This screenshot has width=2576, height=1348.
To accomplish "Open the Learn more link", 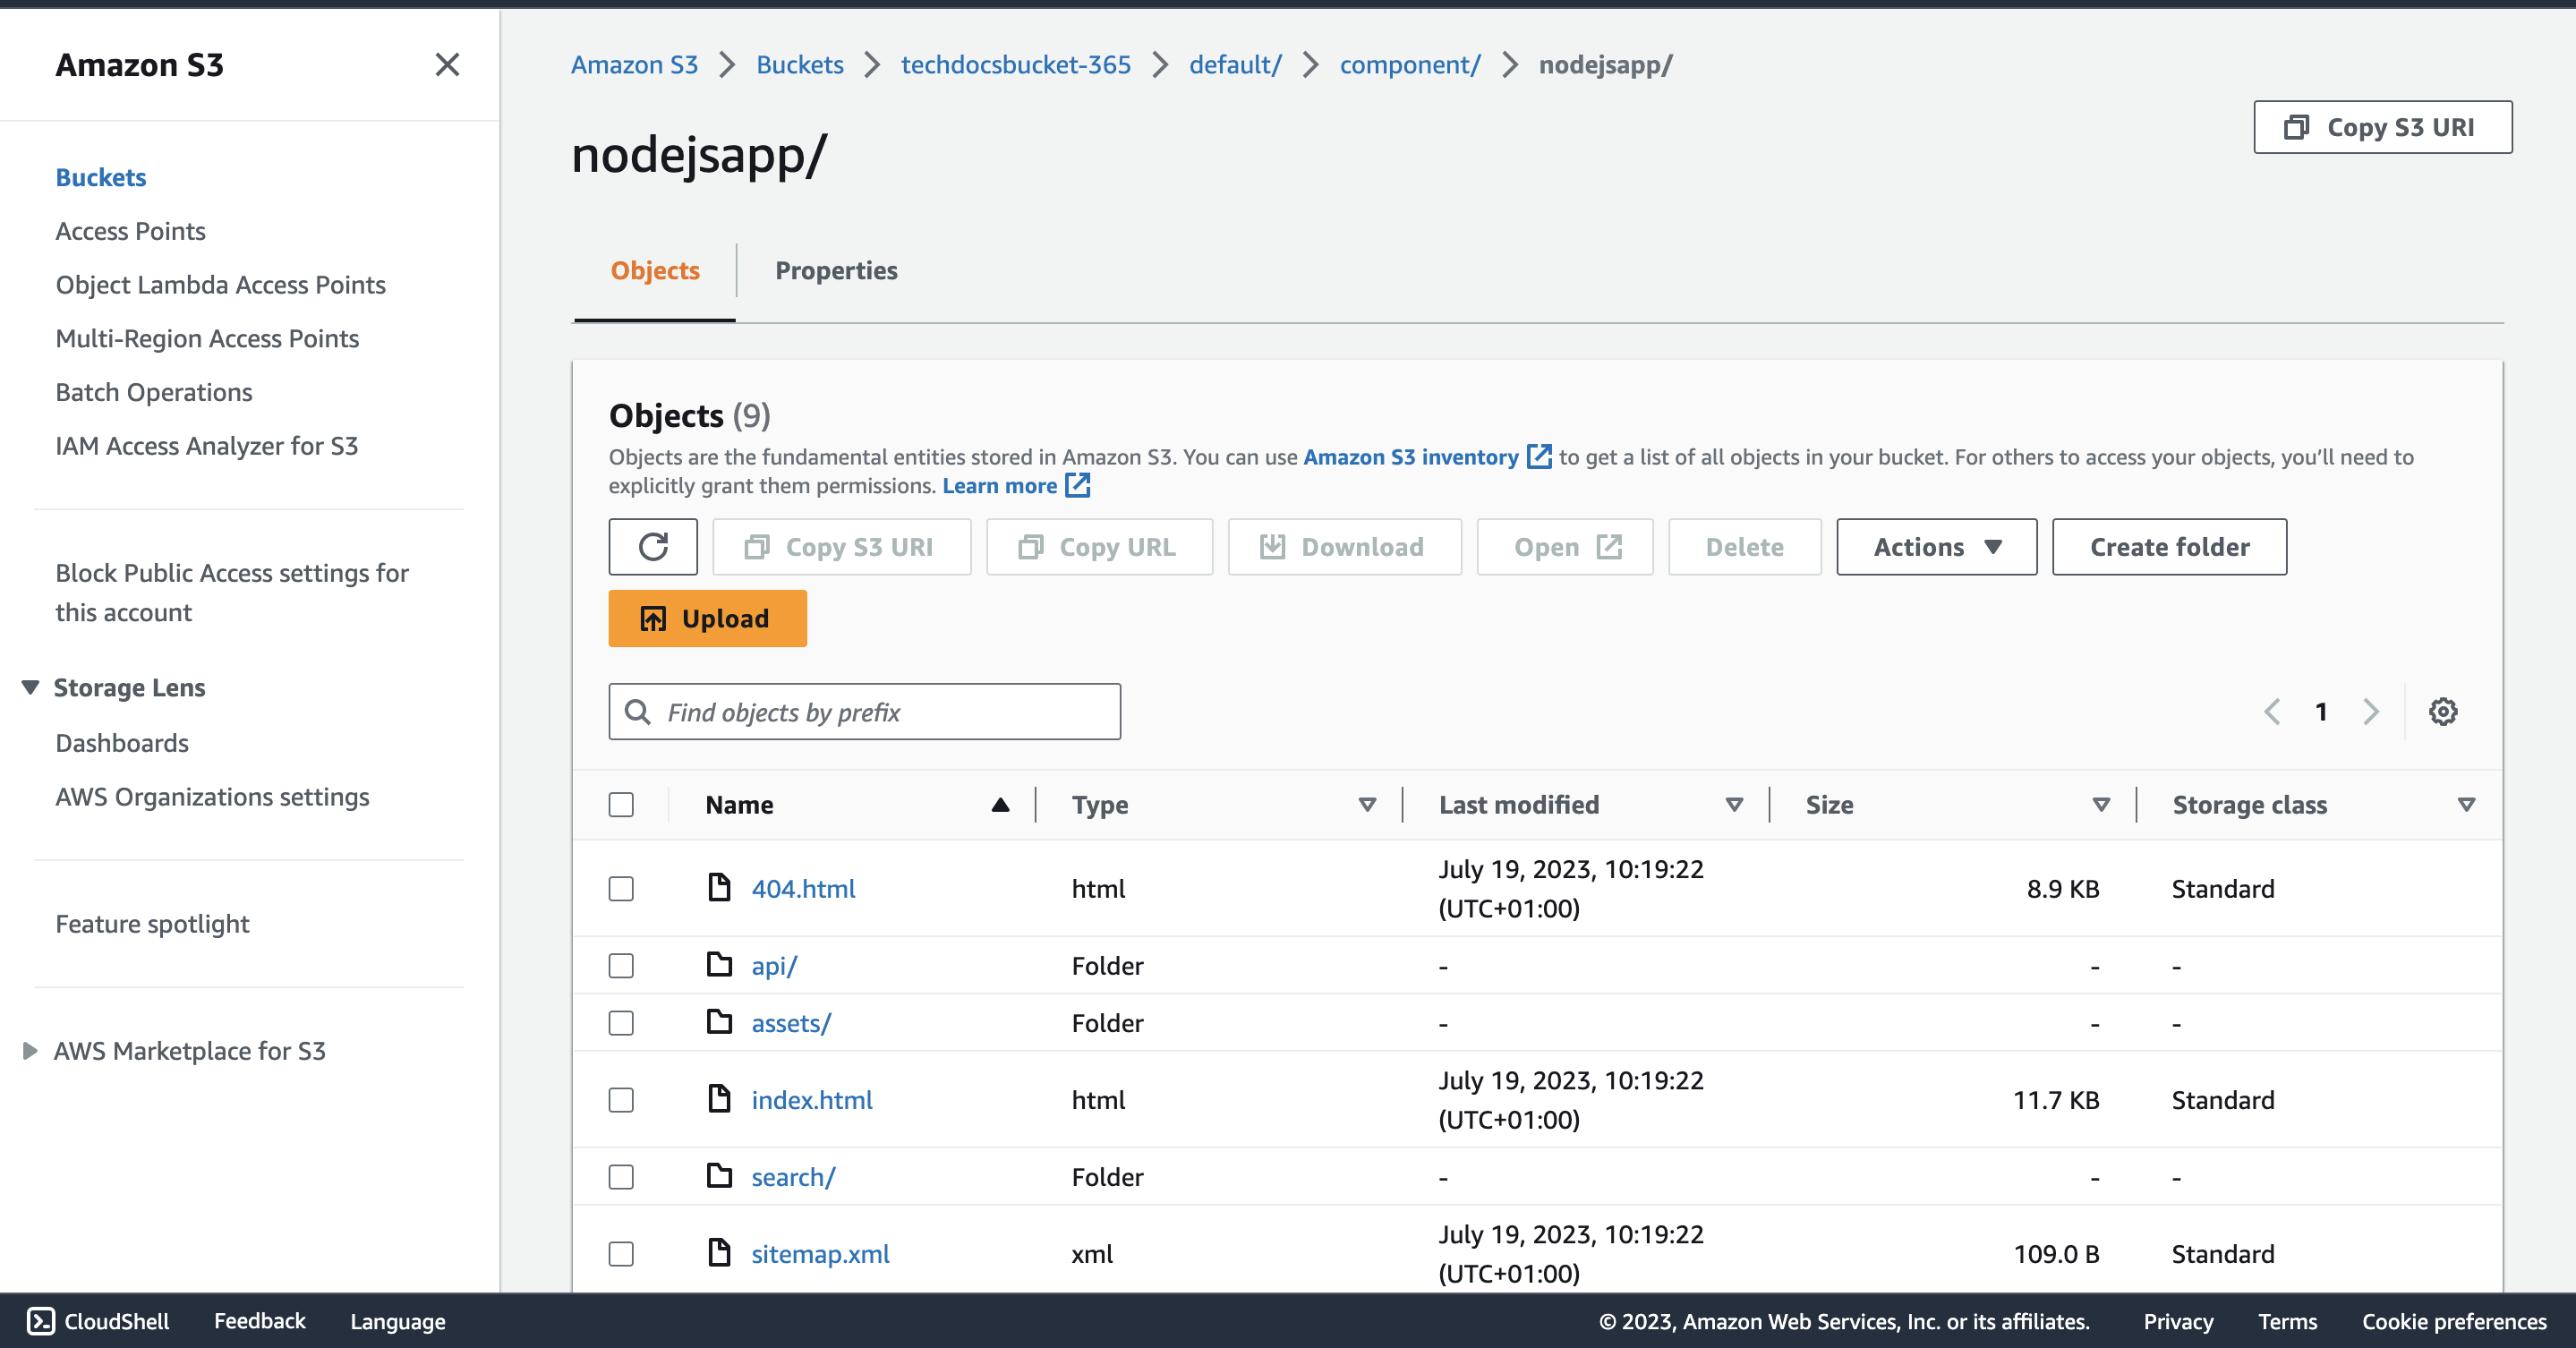I will coord(999,486).
